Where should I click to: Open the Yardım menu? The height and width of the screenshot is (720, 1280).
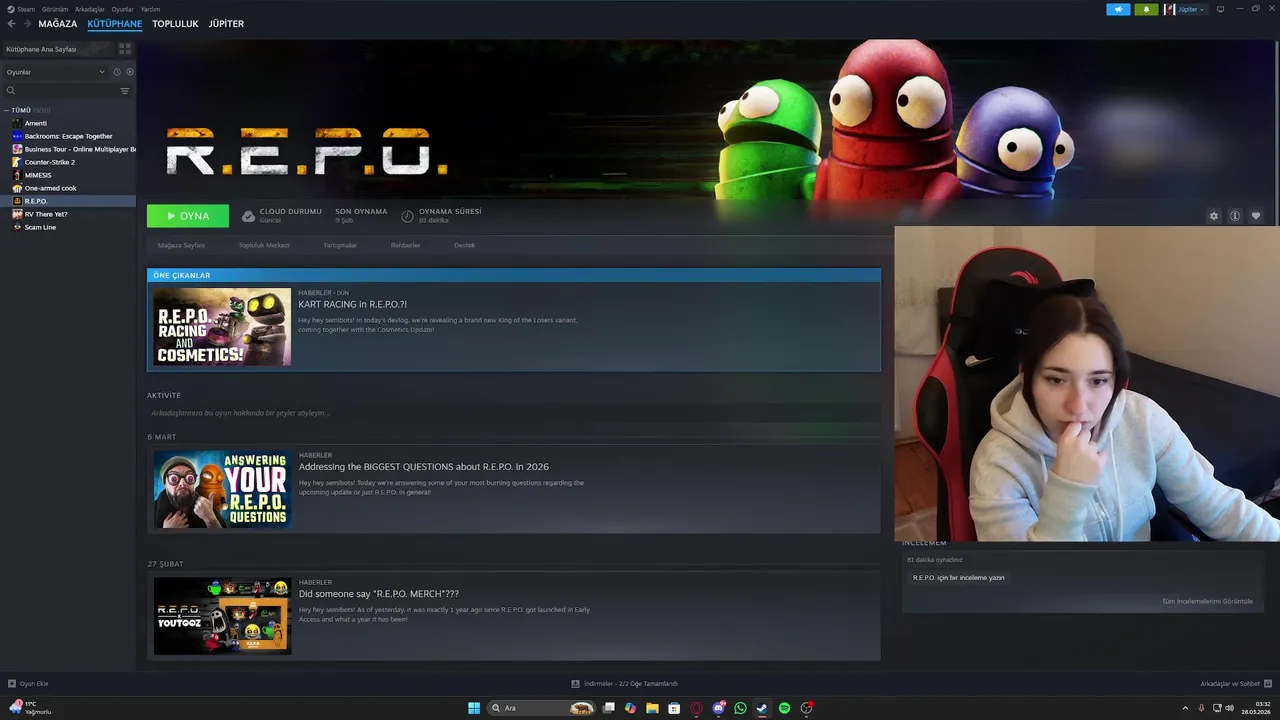tap(150, 9)
